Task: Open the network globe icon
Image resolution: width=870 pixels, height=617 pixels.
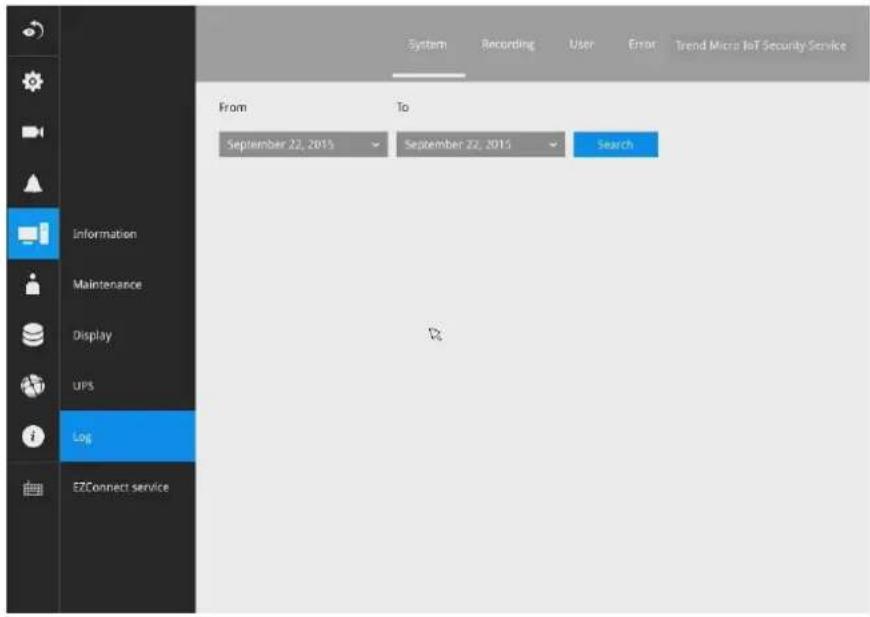Action: pos(33,386)
